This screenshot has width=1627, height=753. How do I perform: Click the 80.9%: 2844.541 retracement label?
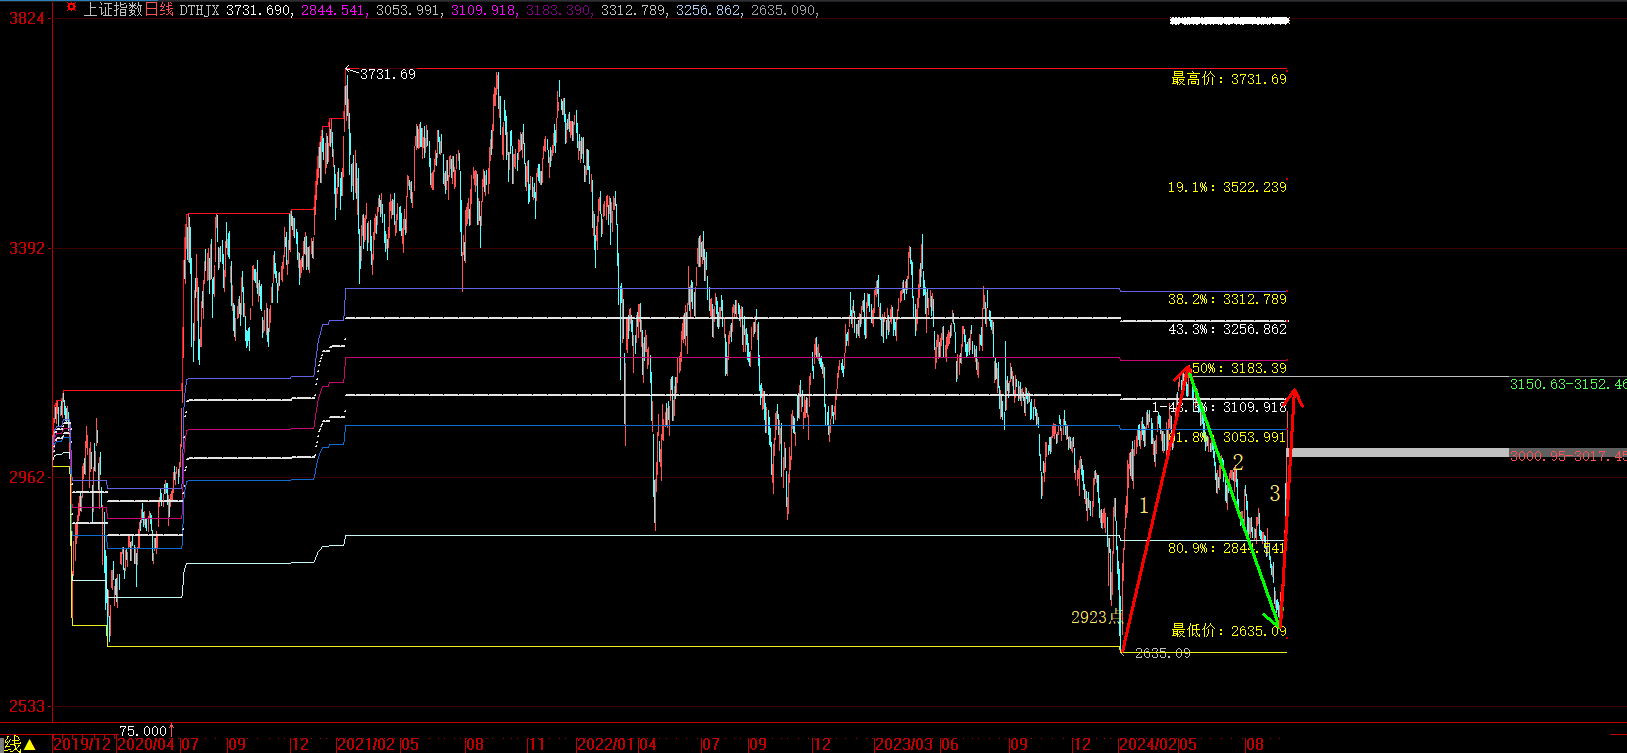click(x=1227, y=548)
